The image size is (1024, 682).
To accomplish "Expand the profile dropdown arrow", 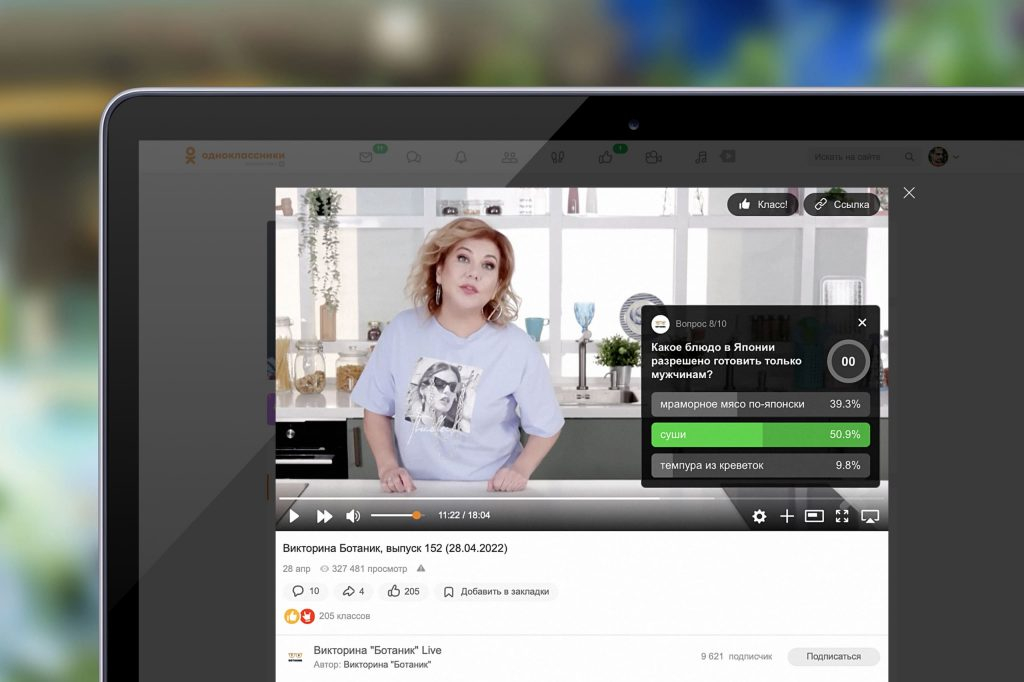I will point(956,157).
